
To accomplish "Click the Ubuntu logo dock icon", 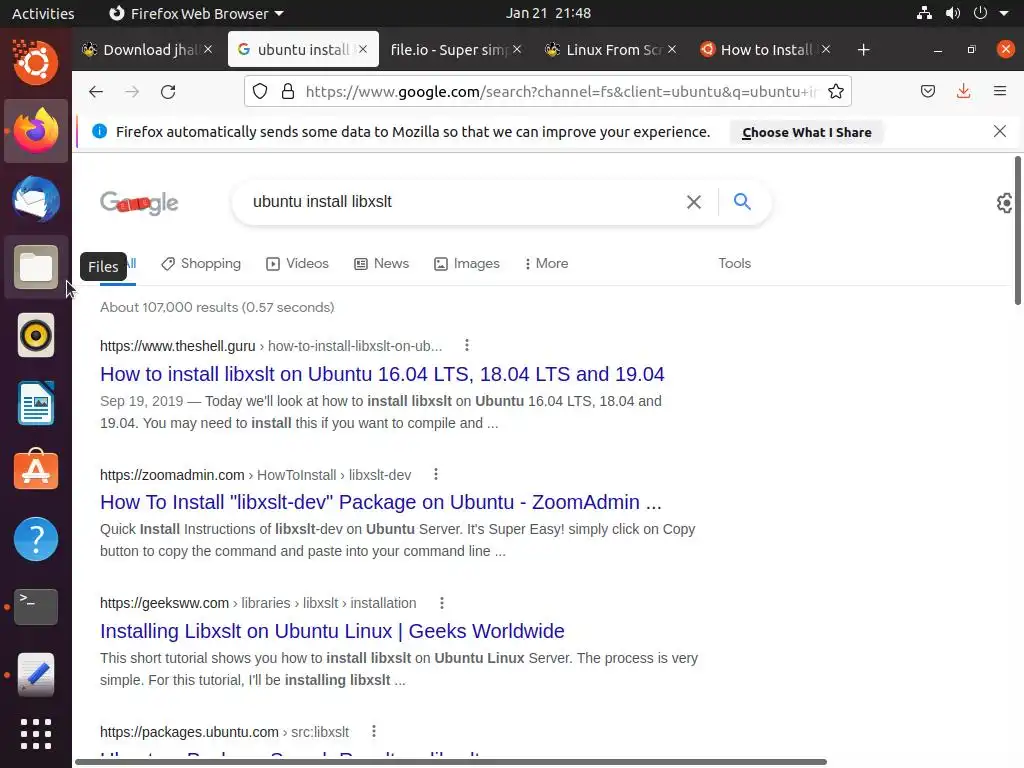I will (36, 62).
